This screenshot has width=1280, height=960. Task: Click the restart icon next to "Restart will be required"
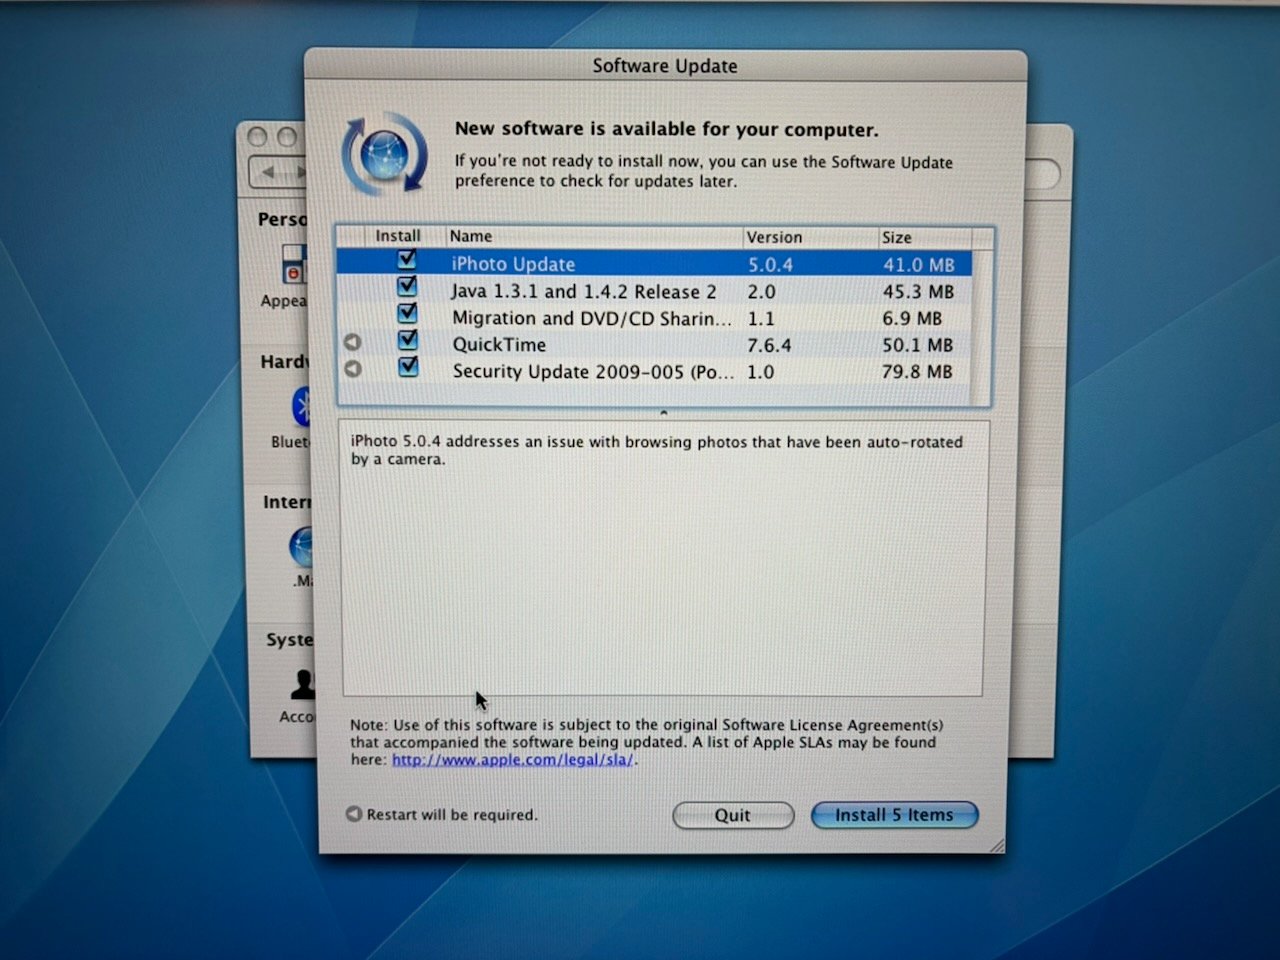click(x=353, y=814)
